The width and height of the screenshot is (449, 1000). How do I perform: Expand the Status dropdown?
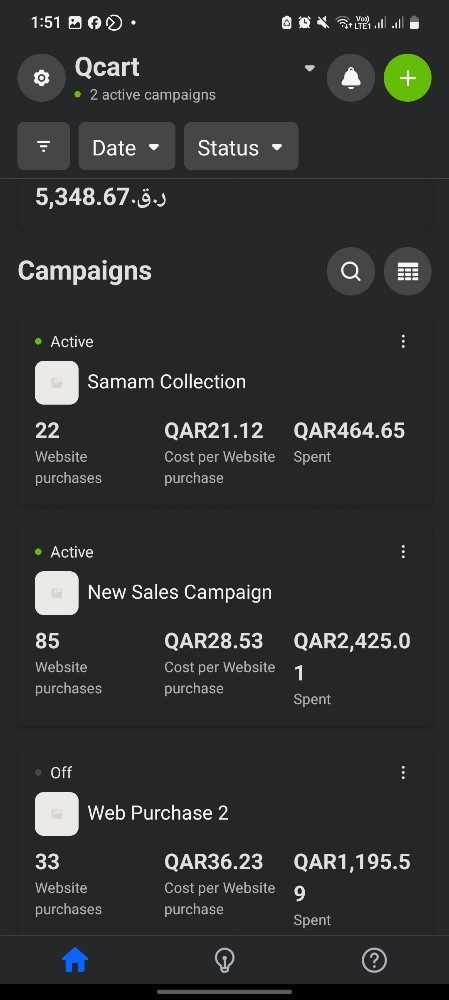click(241, 147)
